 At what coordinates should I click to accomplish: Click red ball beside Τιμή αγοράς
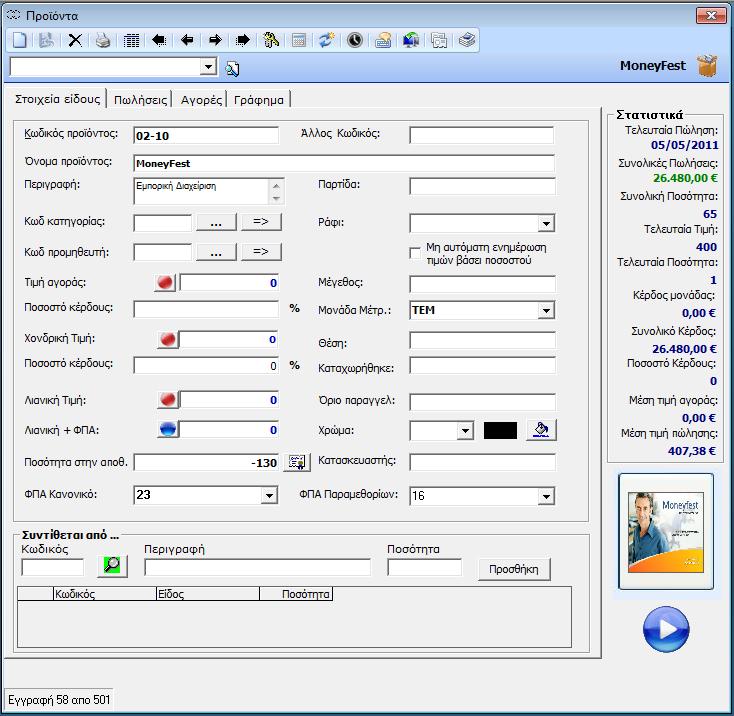[x=165, y=283]
